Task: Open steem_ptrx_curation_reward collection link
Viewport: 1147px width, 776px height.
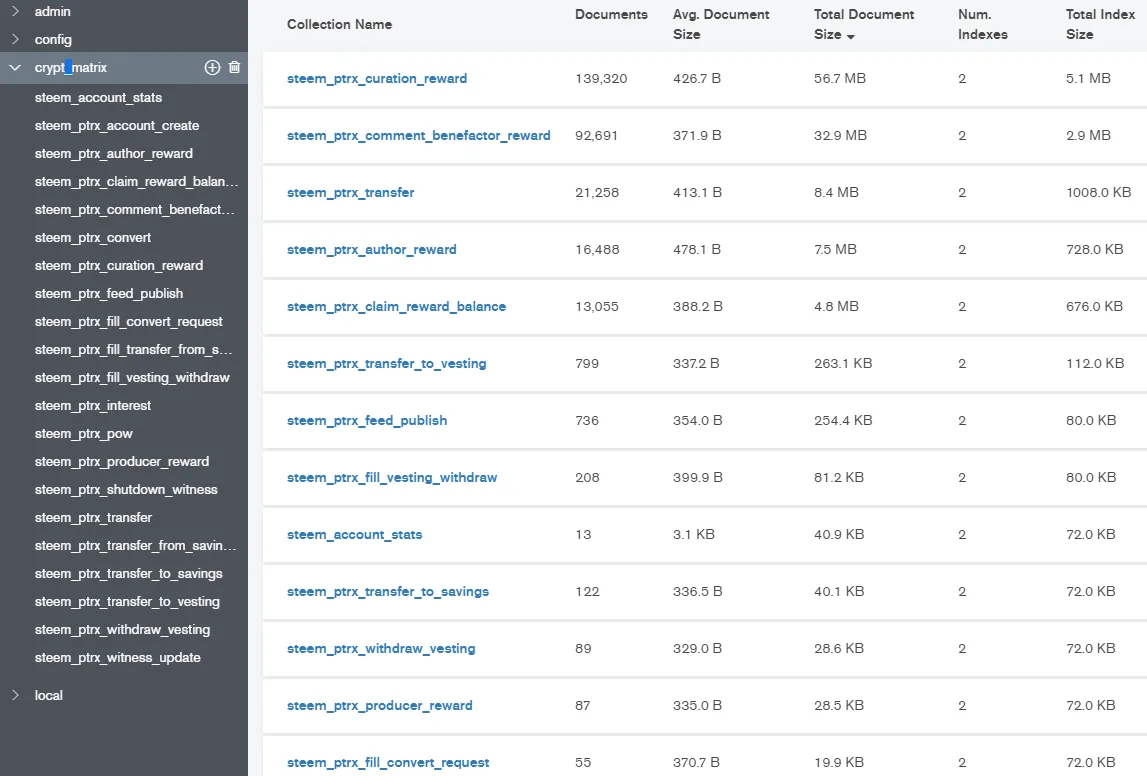Action: 377,78
